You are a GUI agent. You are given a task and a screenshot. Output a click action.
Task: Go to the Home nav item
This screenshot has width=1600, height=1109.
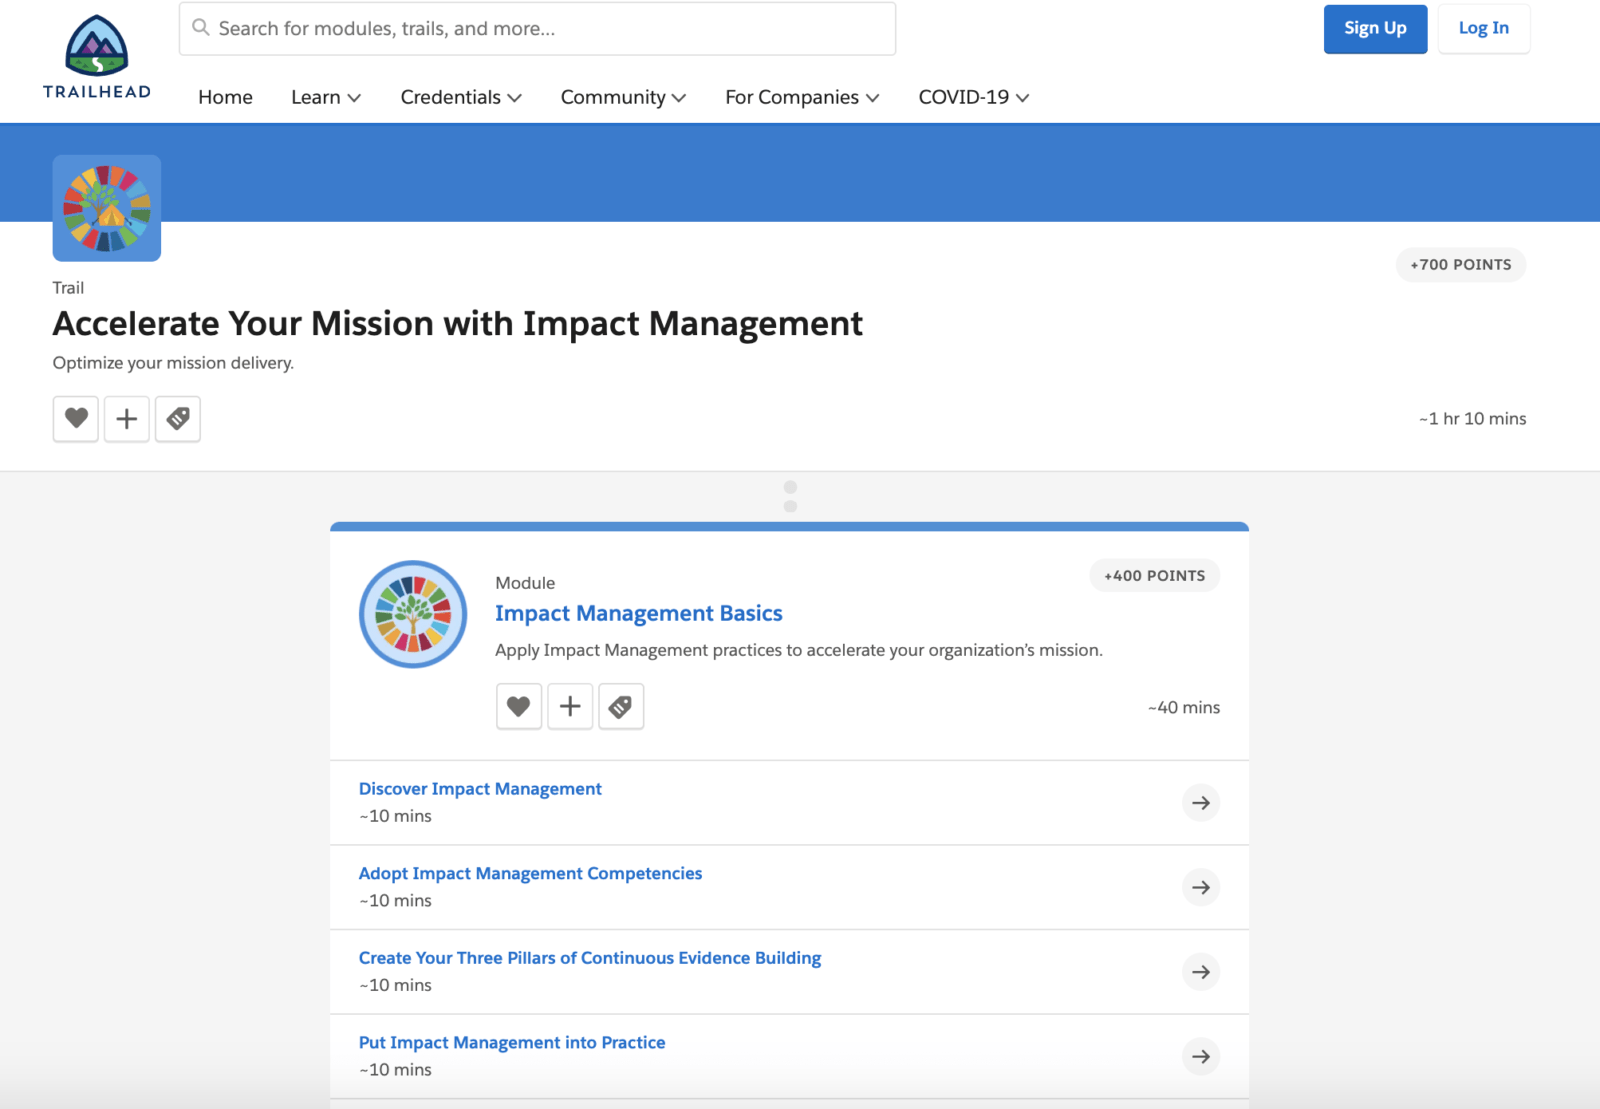225,97
